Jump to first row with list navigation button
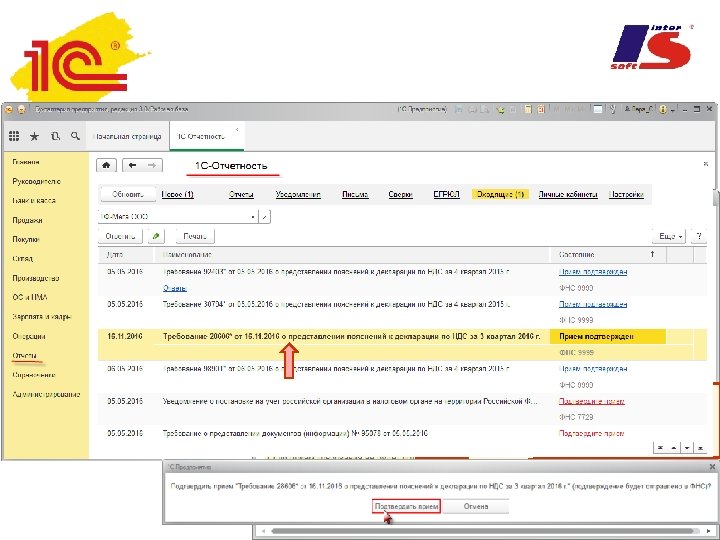The image size is (720, 540). click(x=660, y=448)
